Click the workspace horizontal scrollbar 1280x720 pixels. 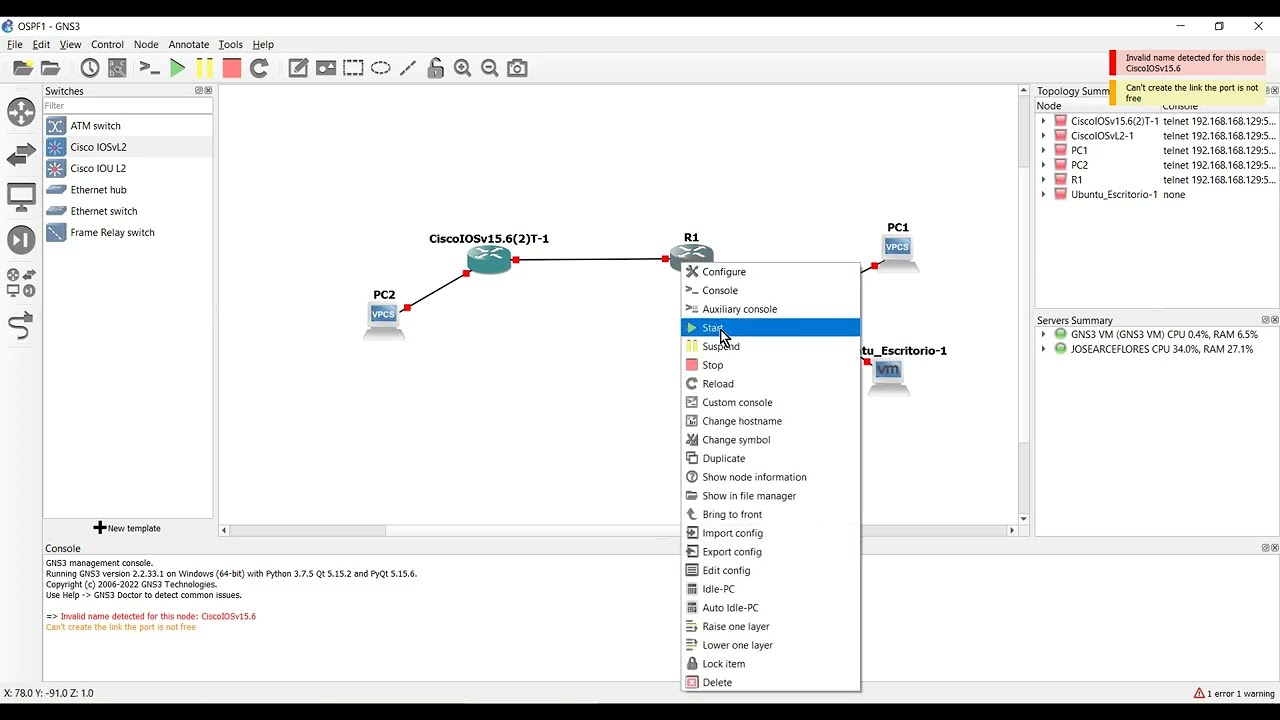click(618, 530)
